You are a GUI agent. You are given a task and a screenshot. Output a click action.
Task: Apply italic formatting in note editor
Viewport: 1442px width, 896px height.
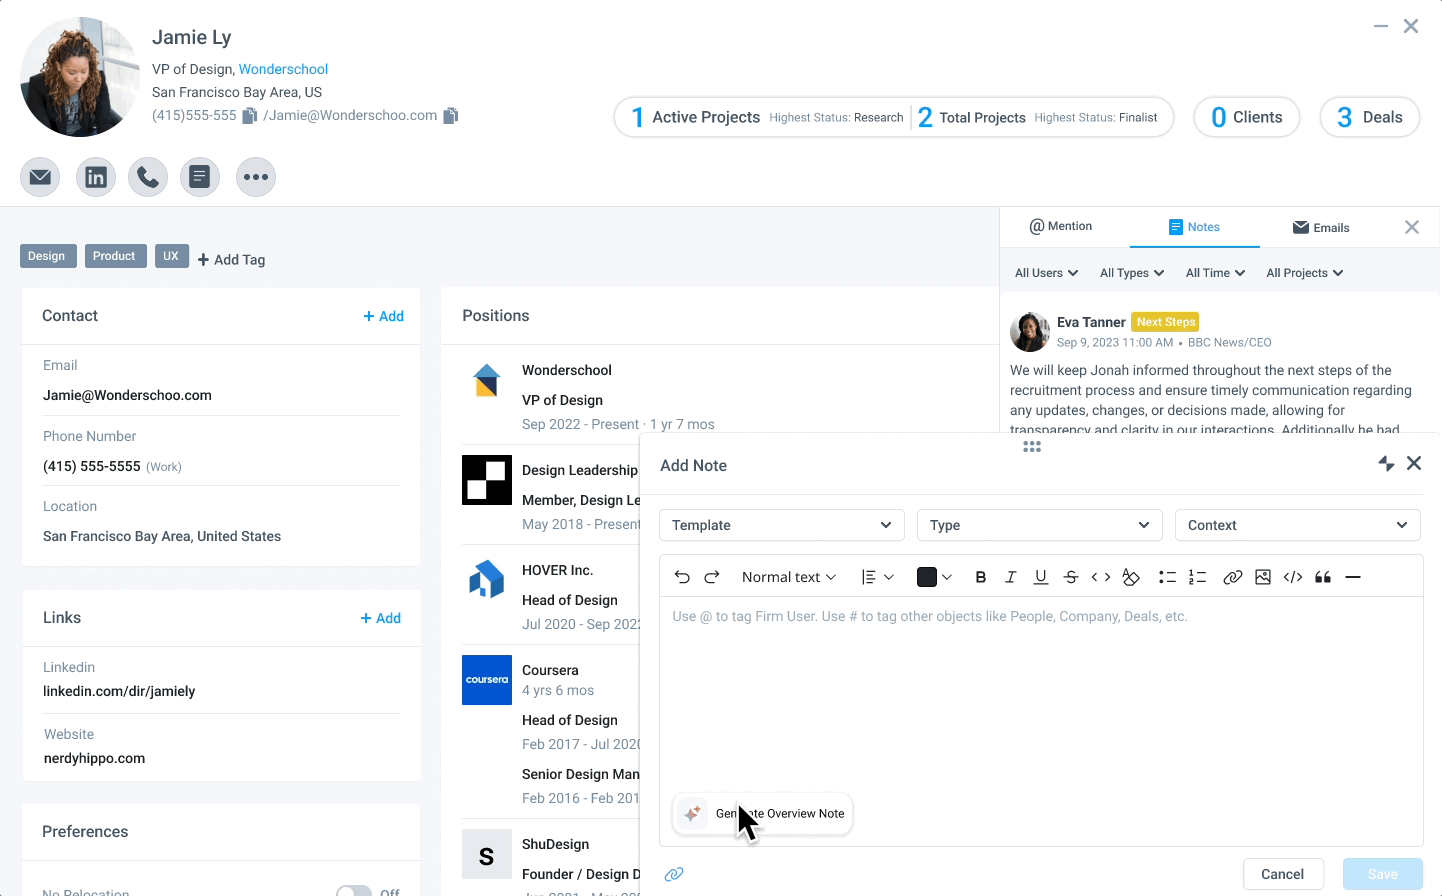1011,577
